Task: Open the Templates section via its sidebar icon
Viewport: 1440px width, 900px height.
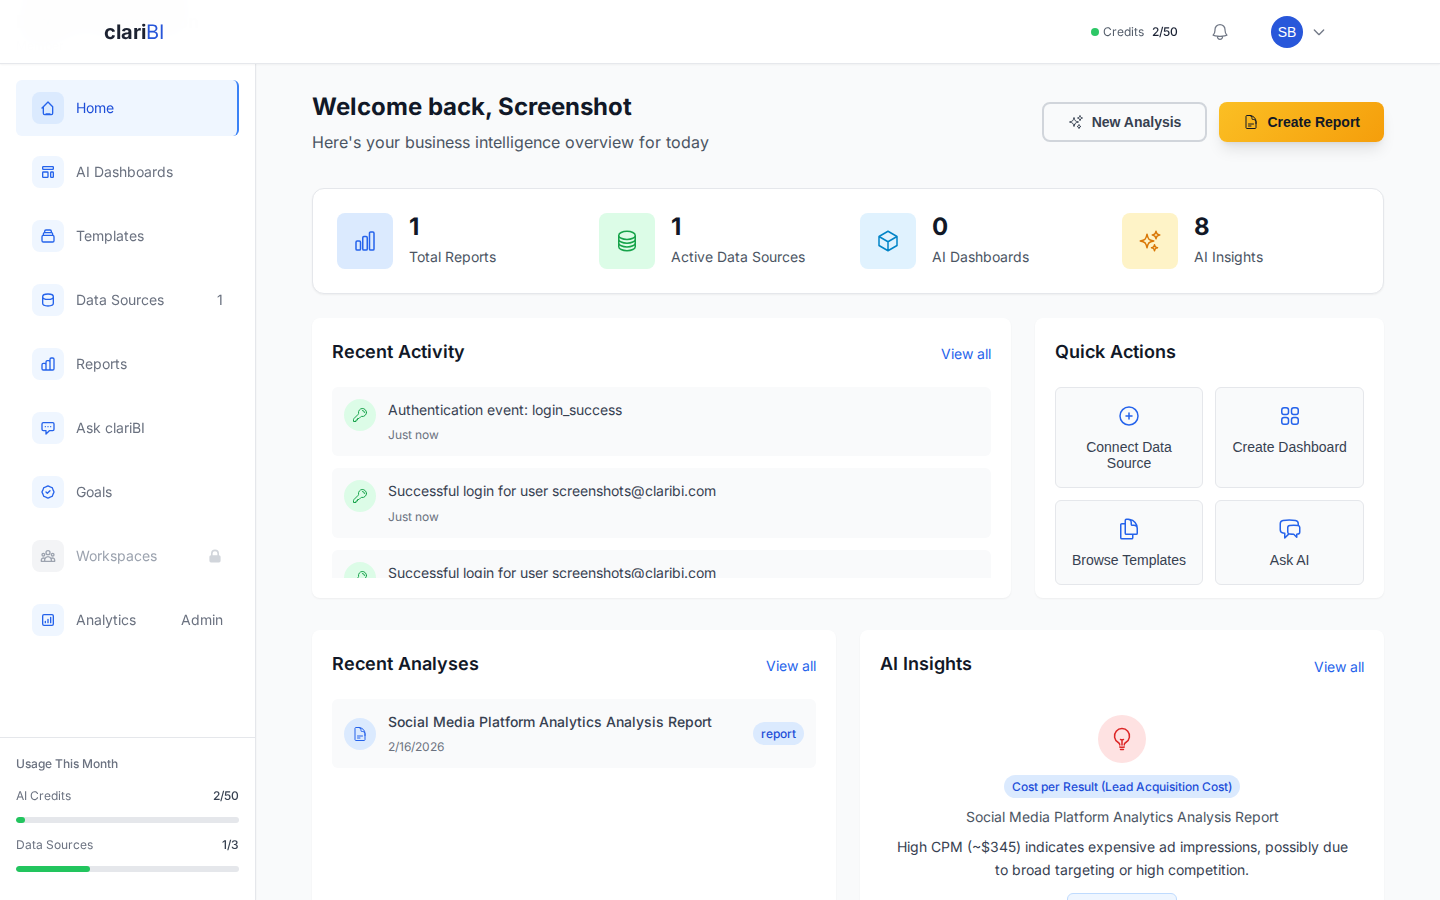Action: (x=48, y=236)
